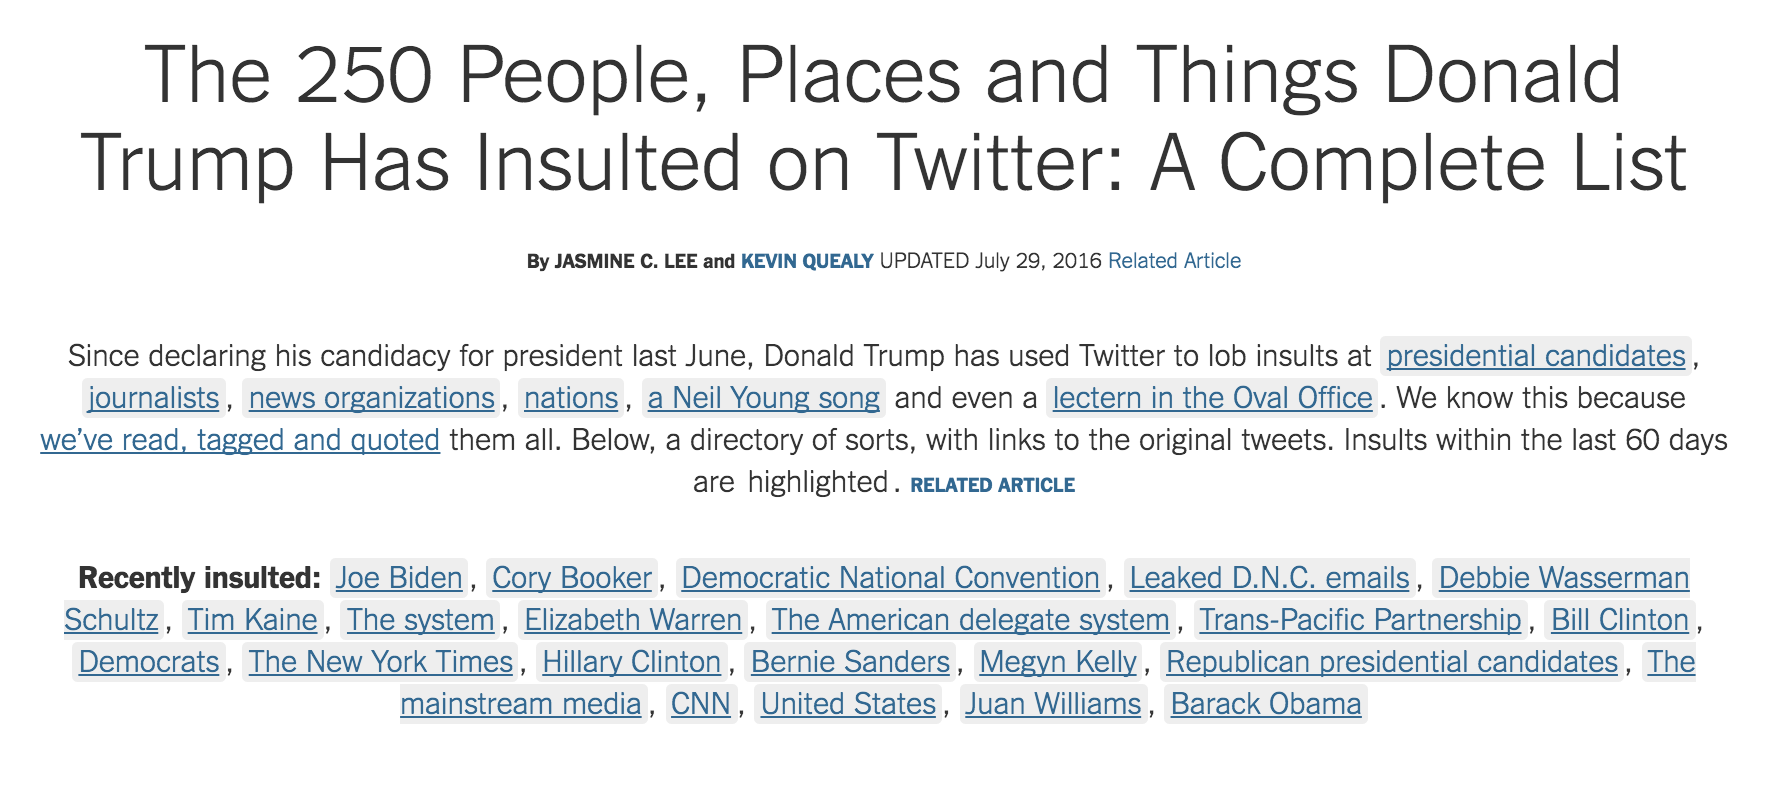
Task: Click "we've read, tagged and quoted" link
Action: point(240,440)
